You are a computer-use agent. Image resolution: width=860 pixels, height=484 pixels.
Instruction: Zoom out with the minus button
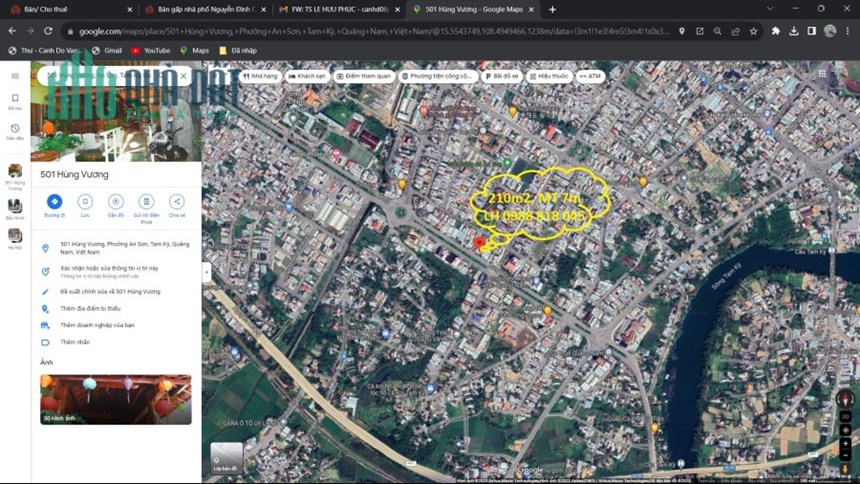[x=845, y=455]
